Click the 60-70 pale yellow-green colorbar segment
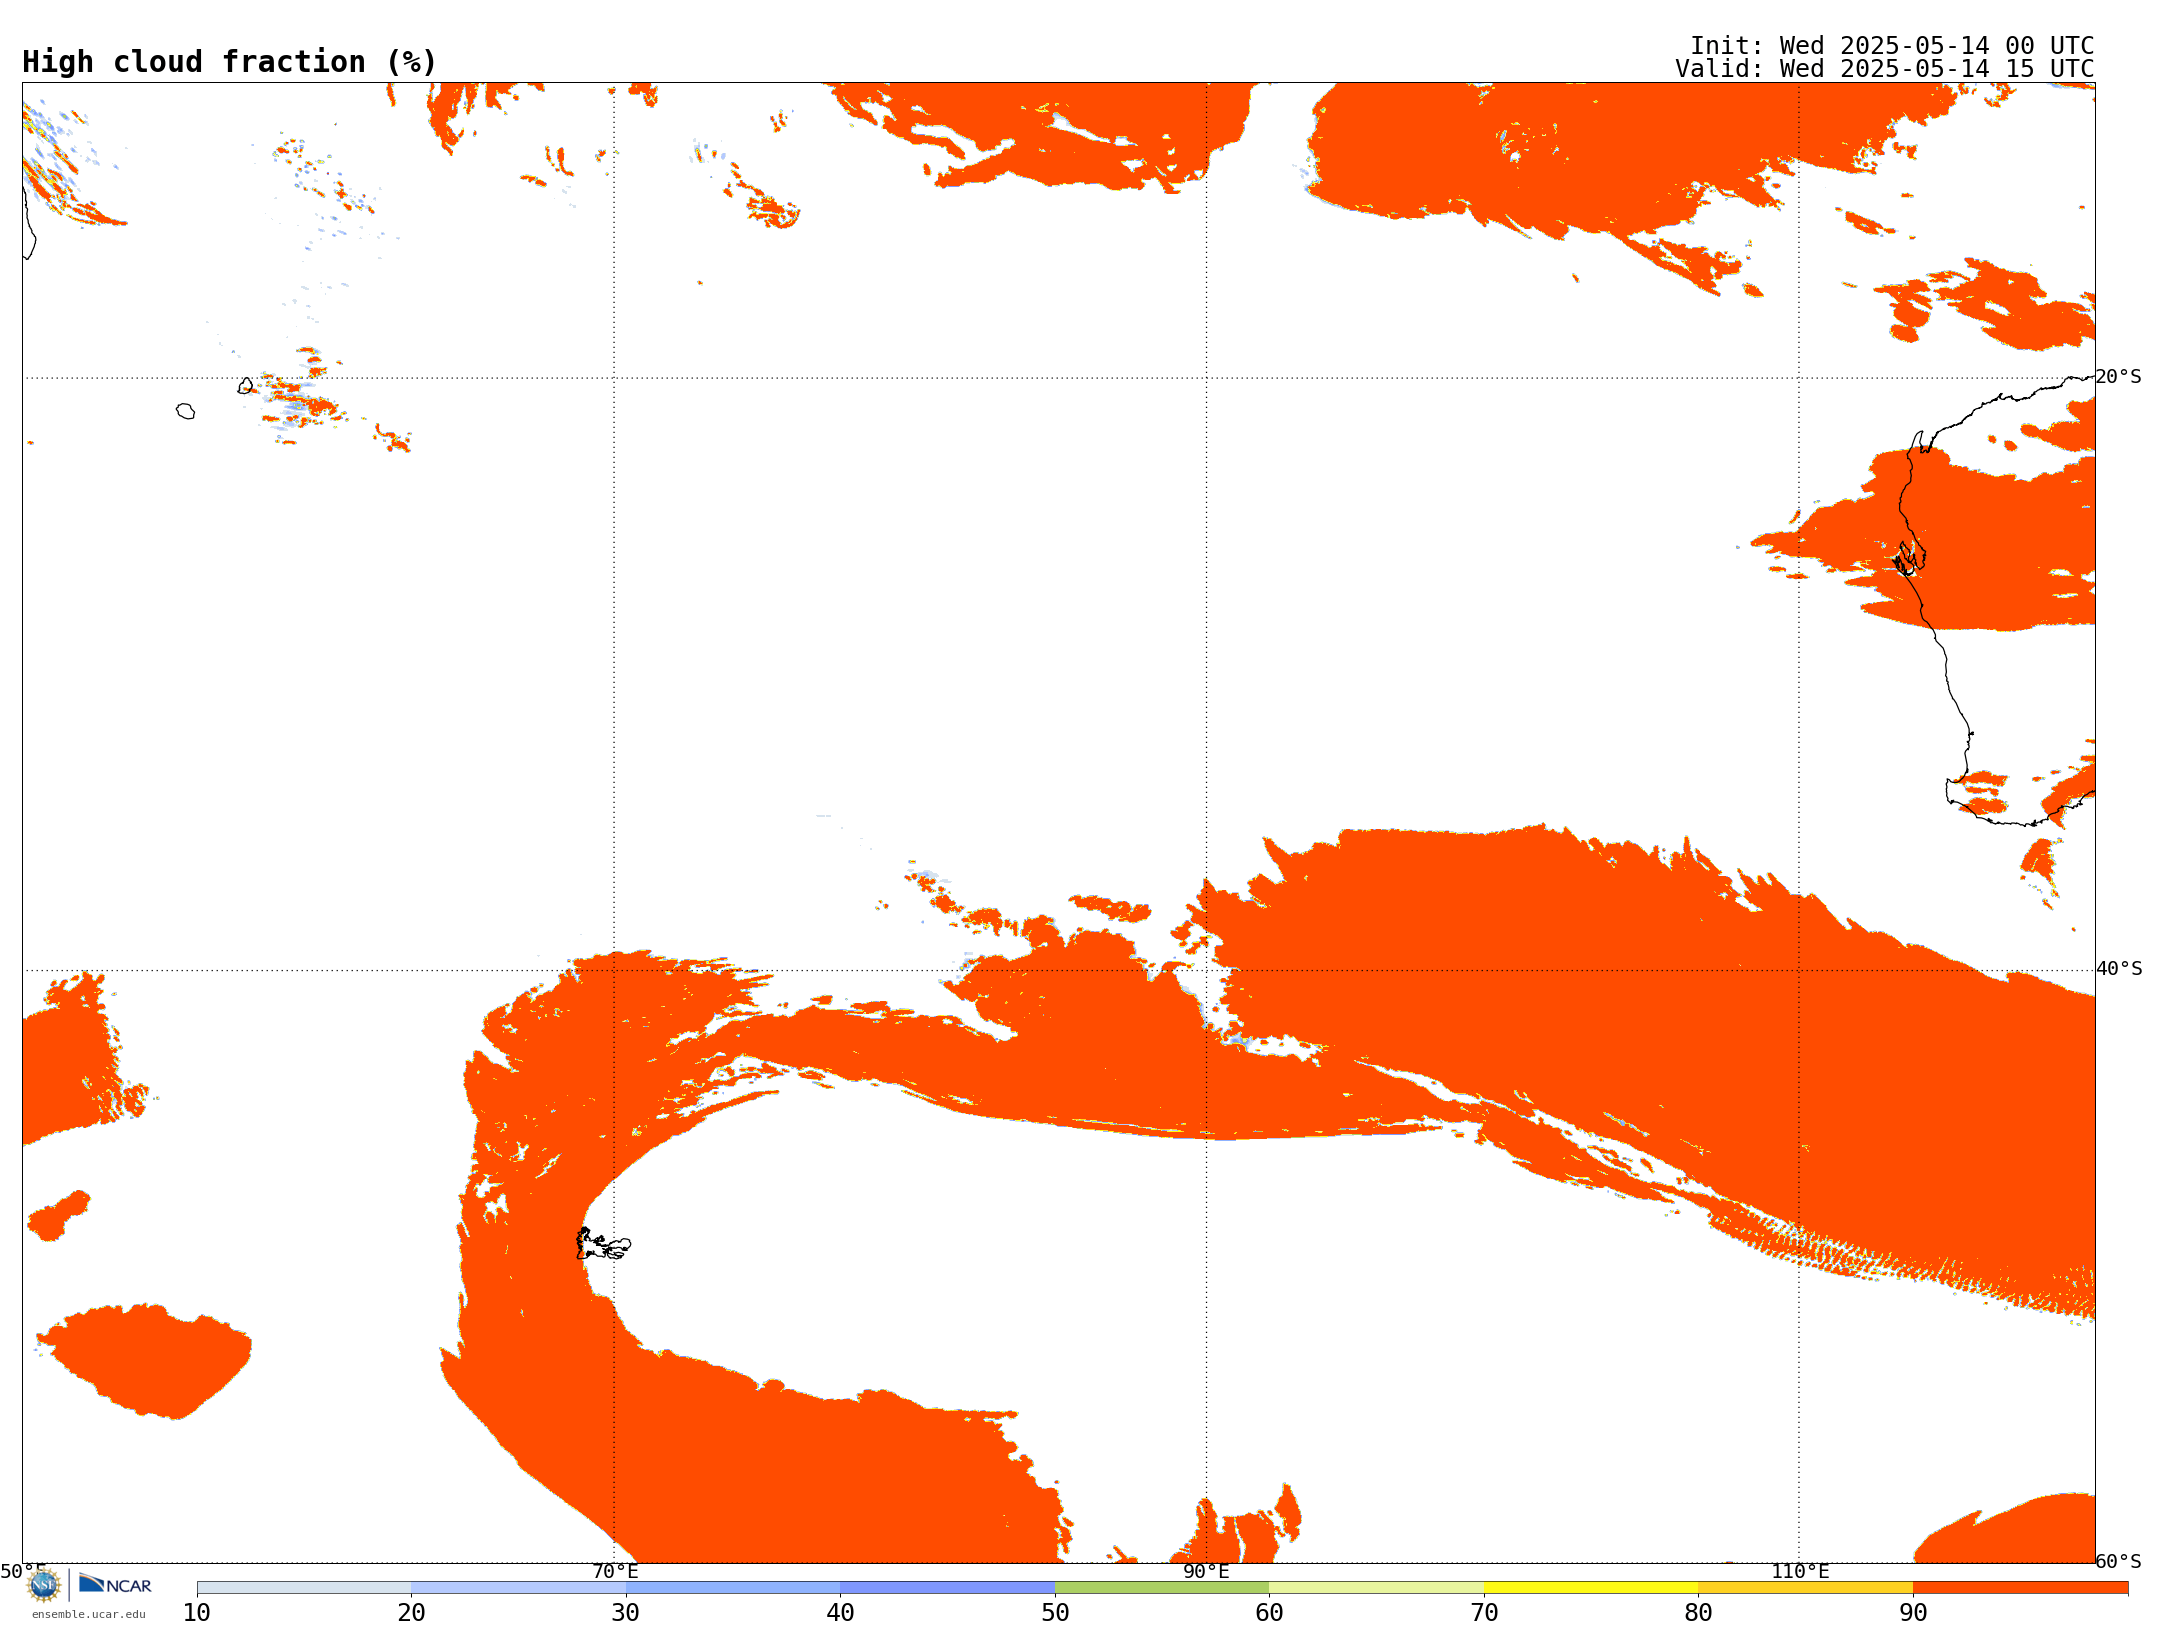The height and width of the screenshot is (1626, 2160). point(1376,1588)
